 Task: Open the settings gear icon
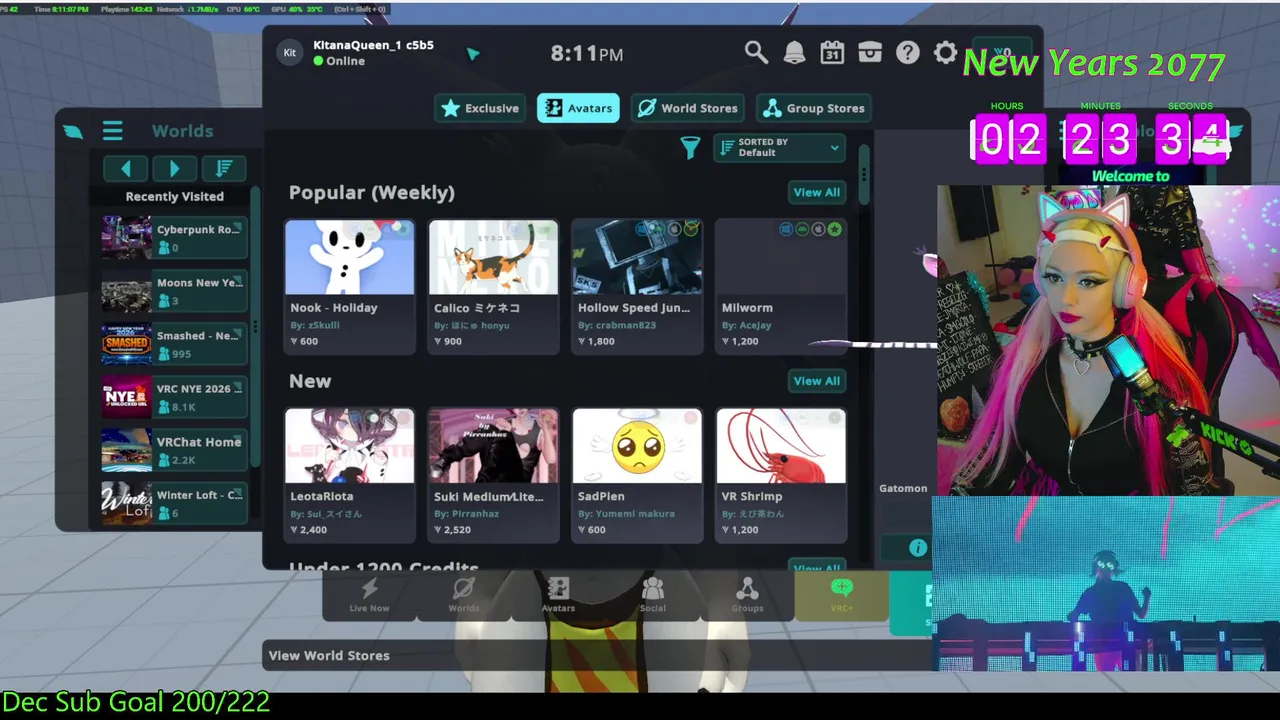point(945,53)
